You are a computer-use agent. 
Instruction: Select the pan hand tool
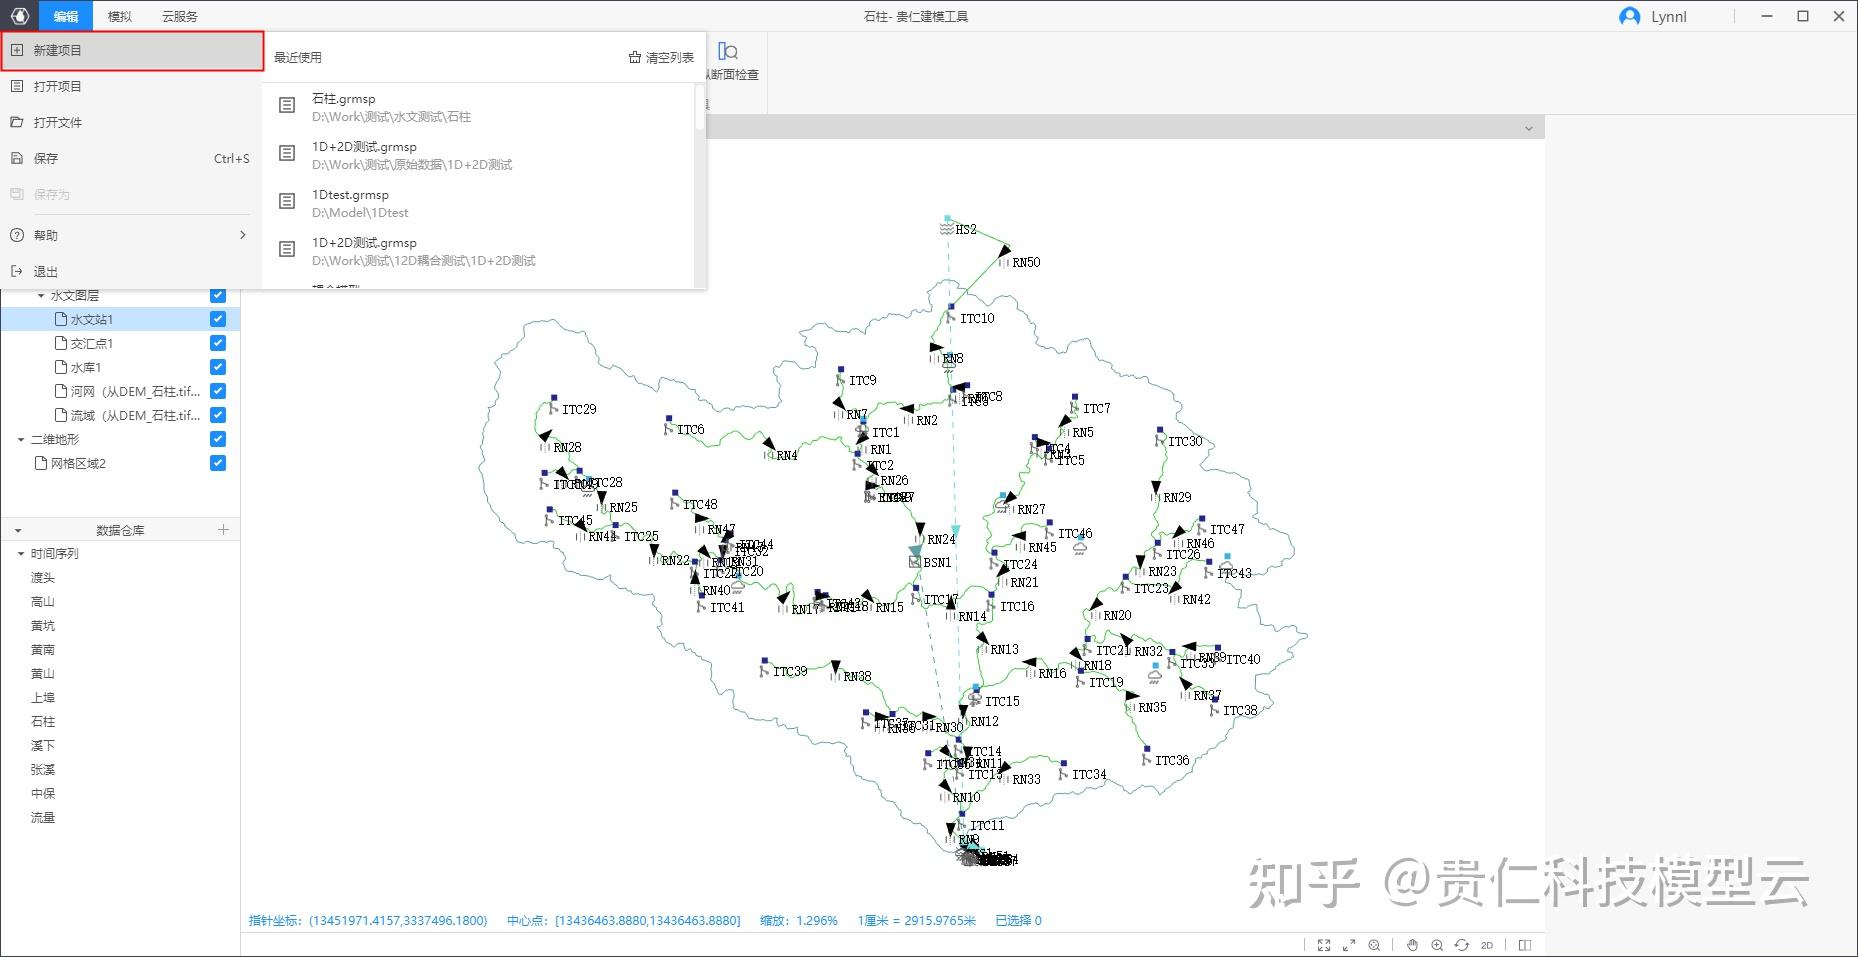tap(1412, 945)
